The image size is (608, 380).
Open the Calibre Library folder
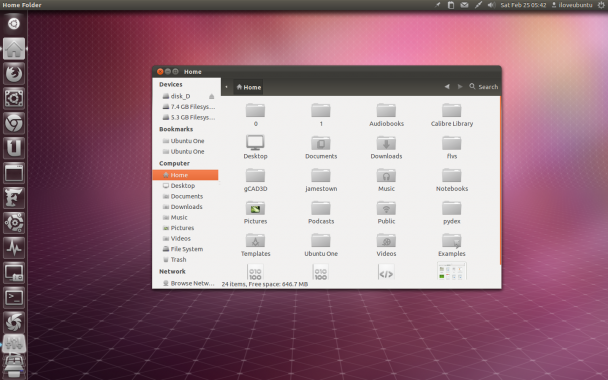click(452, 115)
